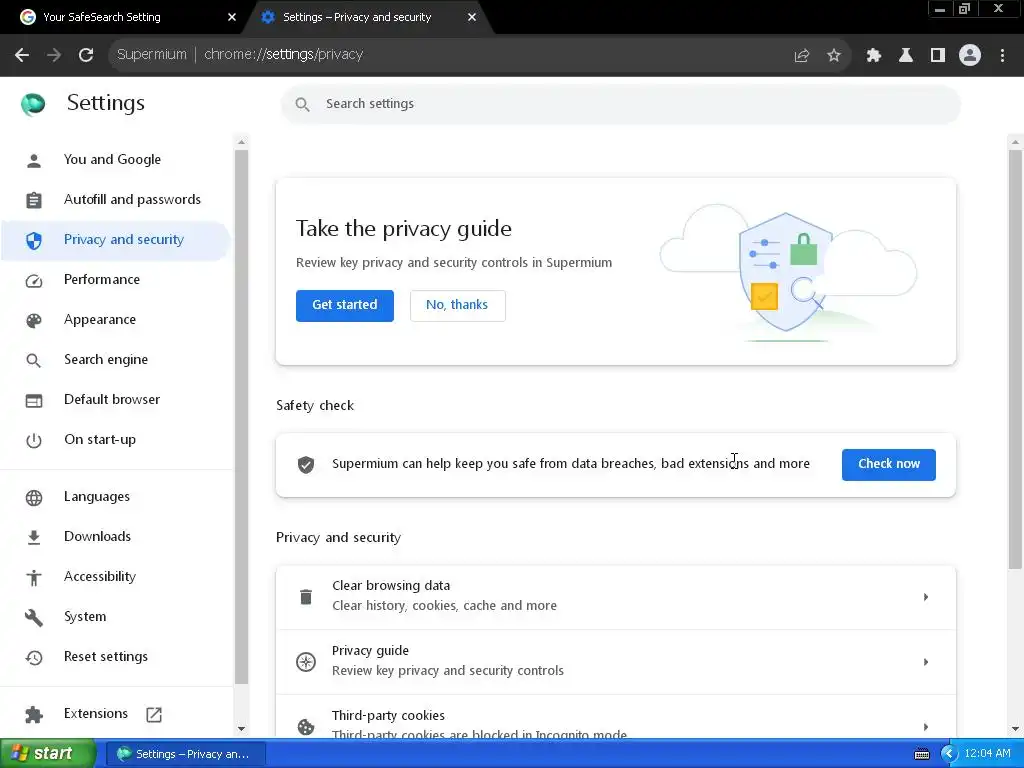The height and width of the screenshot is (768, 1024).
Task: Click the cookie icon for Third-party cookies
Action: coord(306,726)
